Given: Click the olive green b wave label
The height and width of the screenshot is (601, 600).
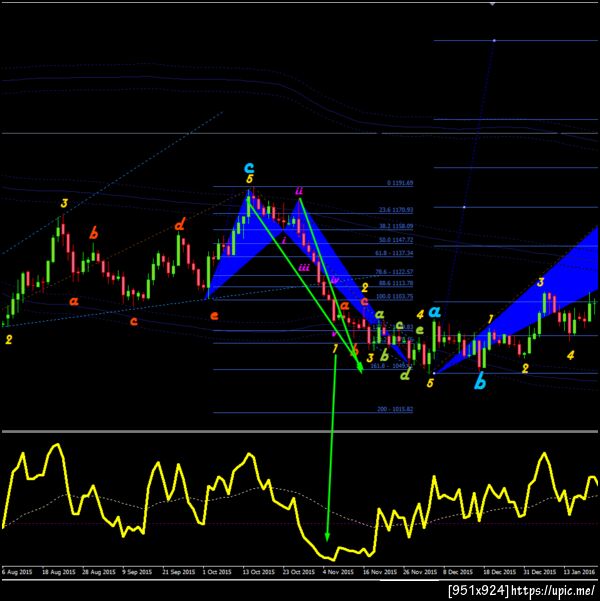Looking at the screenshot, I should (384, 355).
